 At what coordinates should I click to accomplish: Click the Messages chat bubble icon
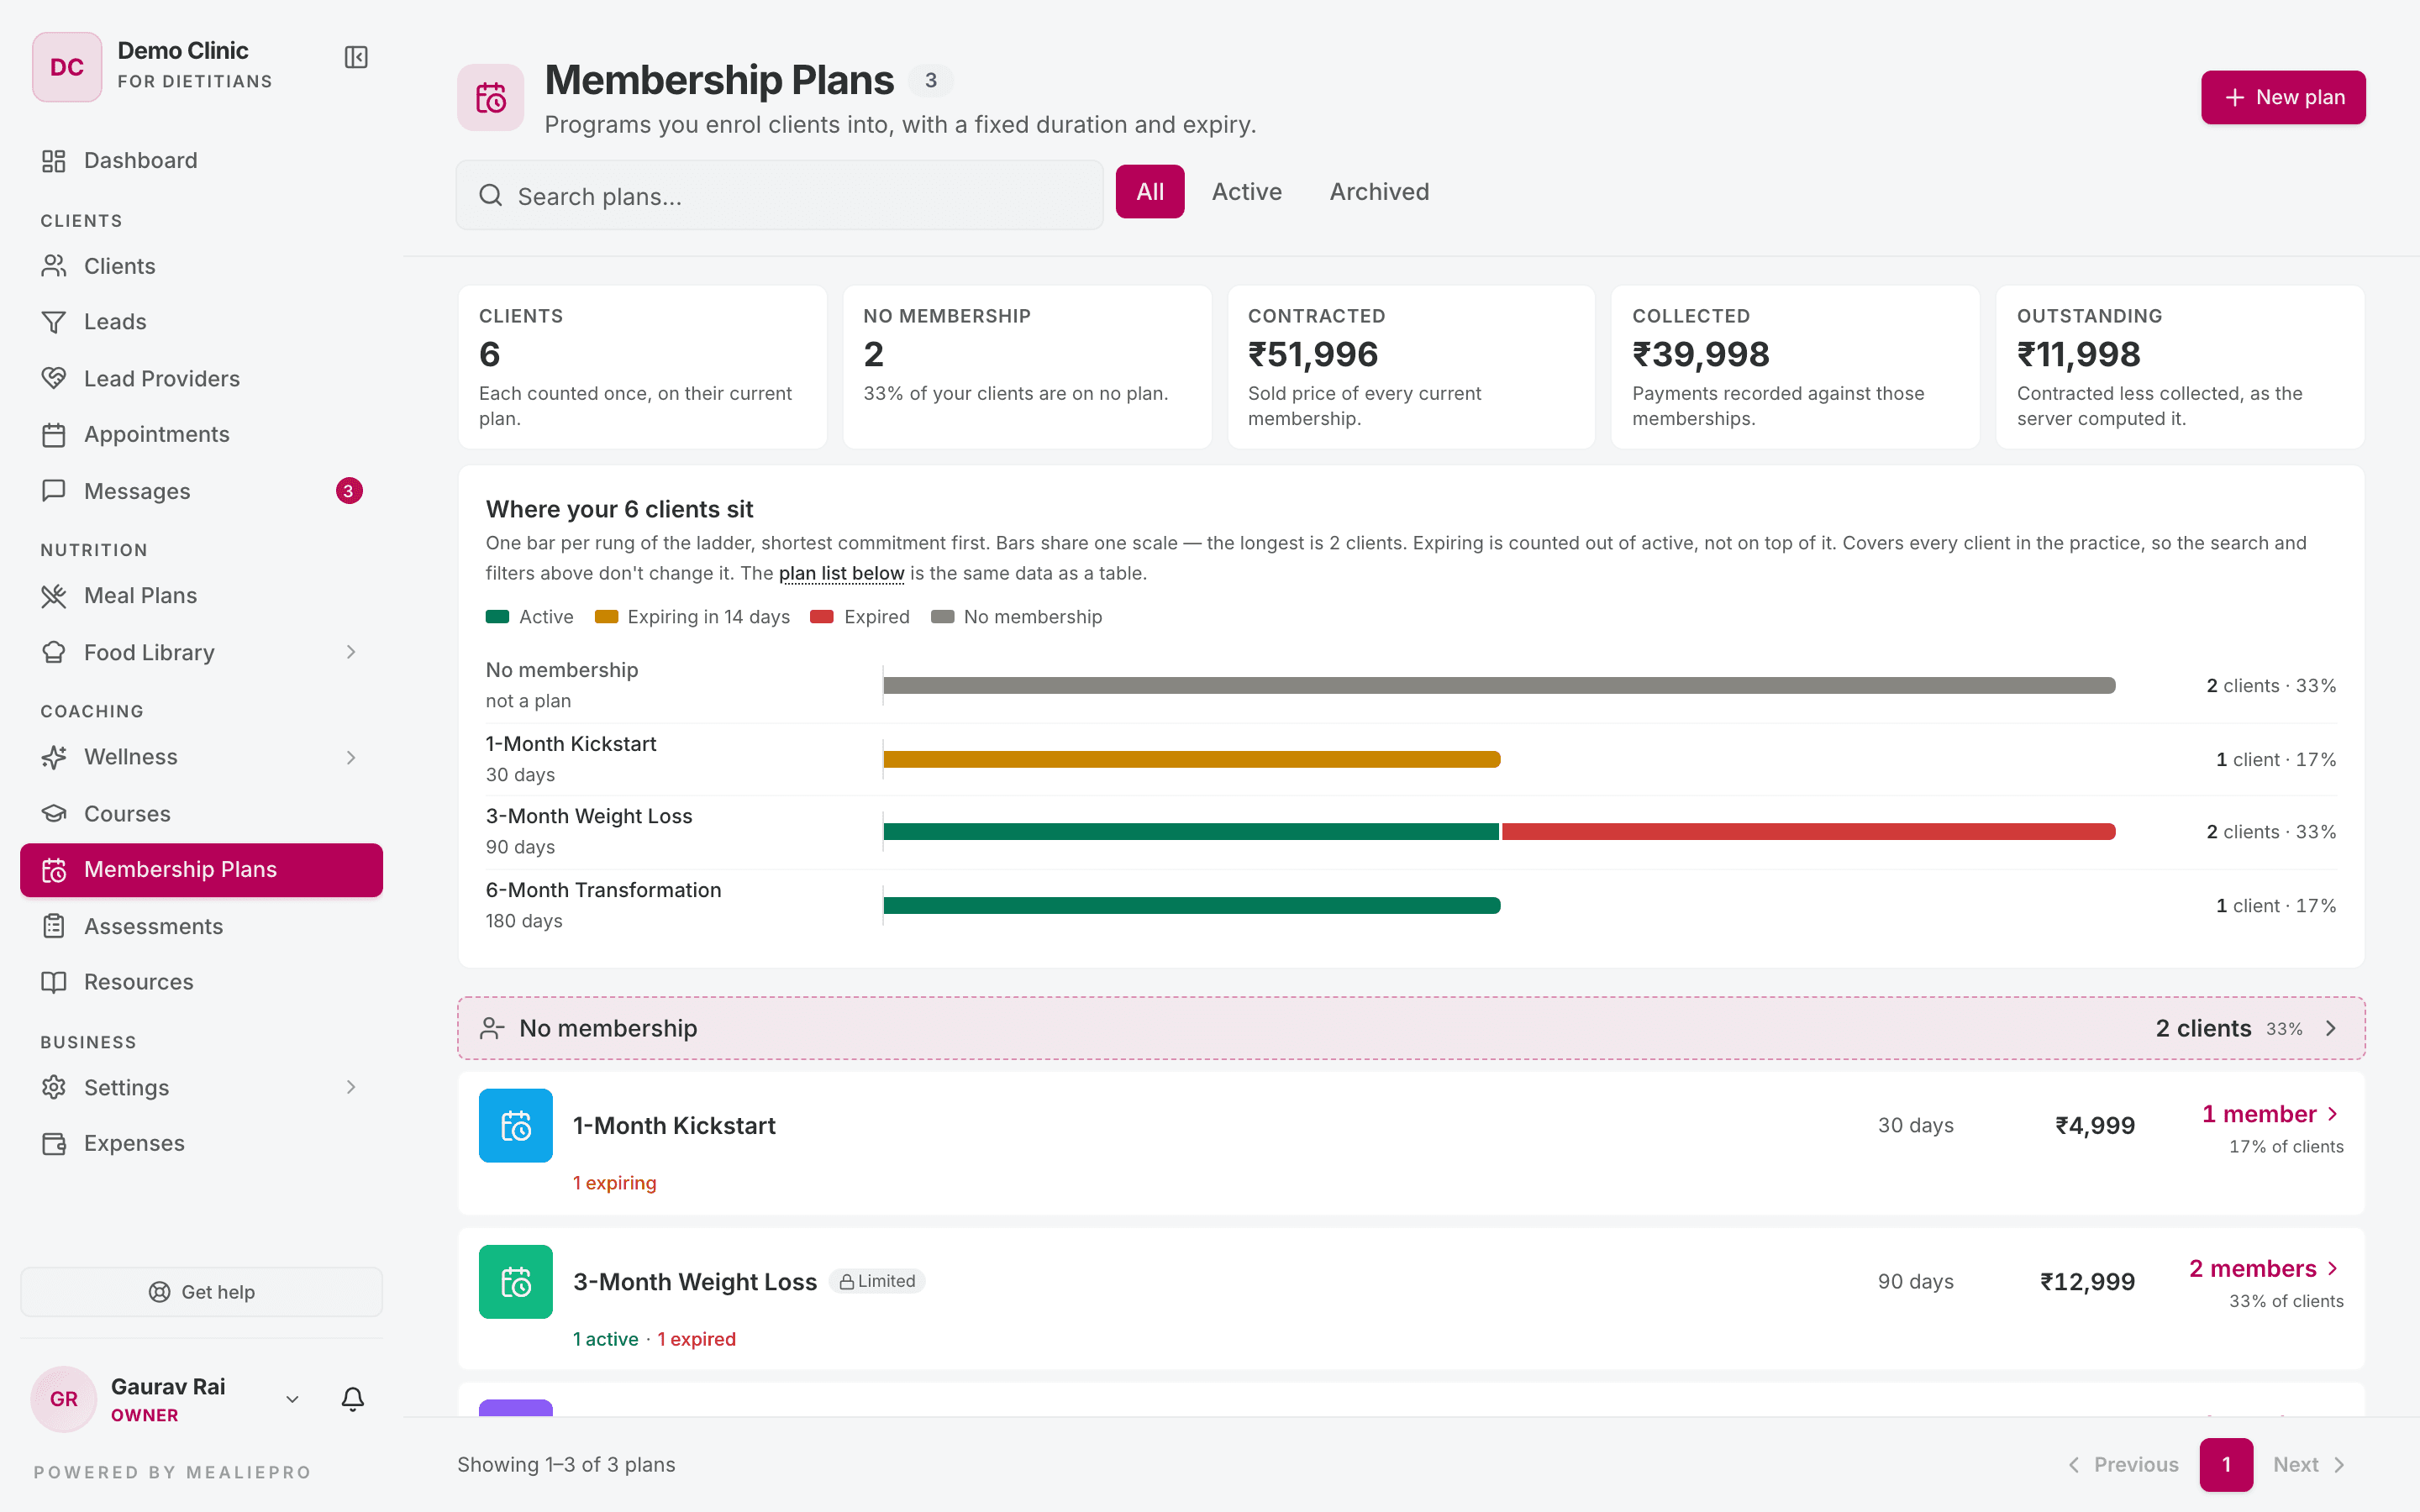(x=54, y=491)
